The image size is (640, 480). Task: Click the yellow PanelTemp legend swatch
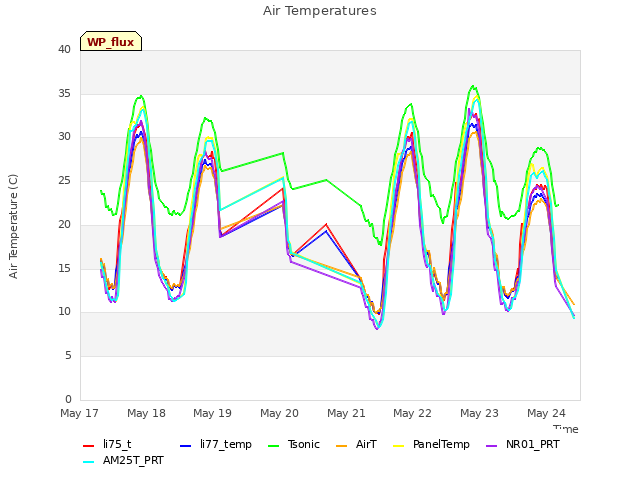pyautogui.click(x=398, y=446)
